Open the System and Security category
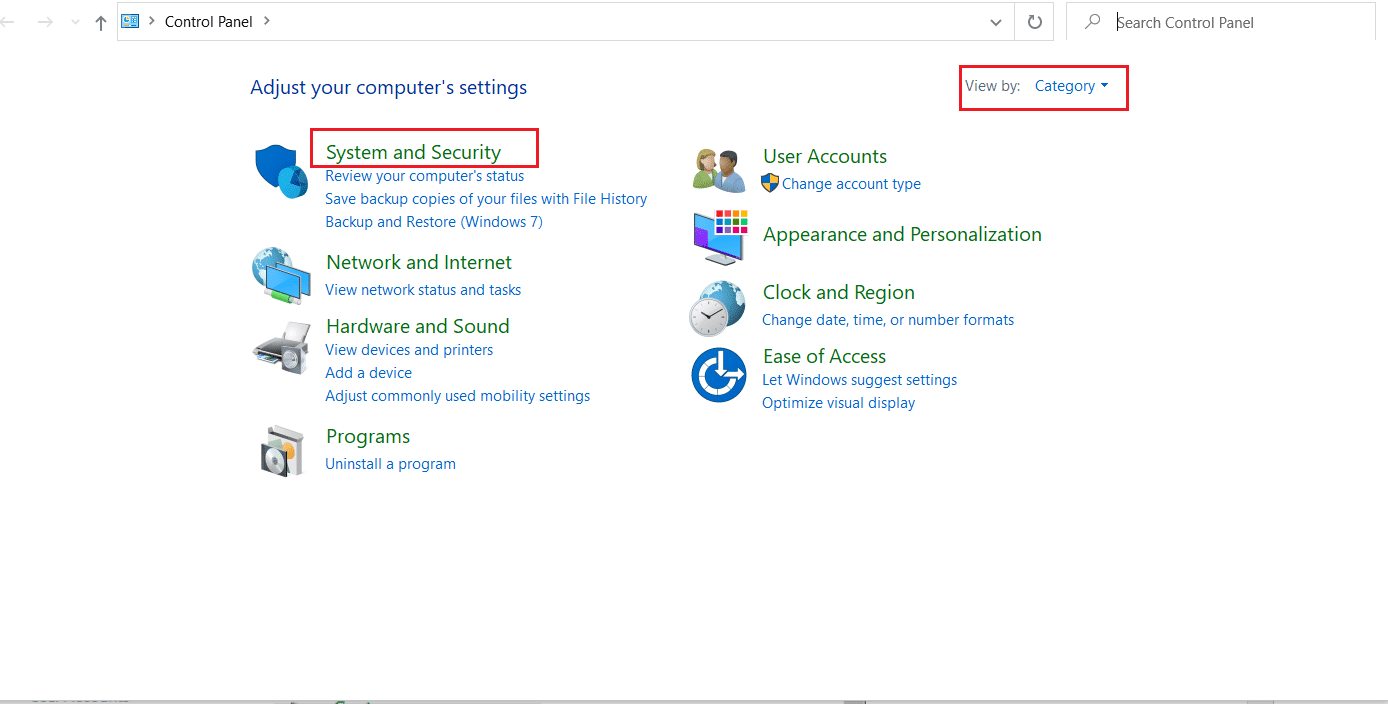Screen dimensions: 1388x704 click(x=413, y=152)
